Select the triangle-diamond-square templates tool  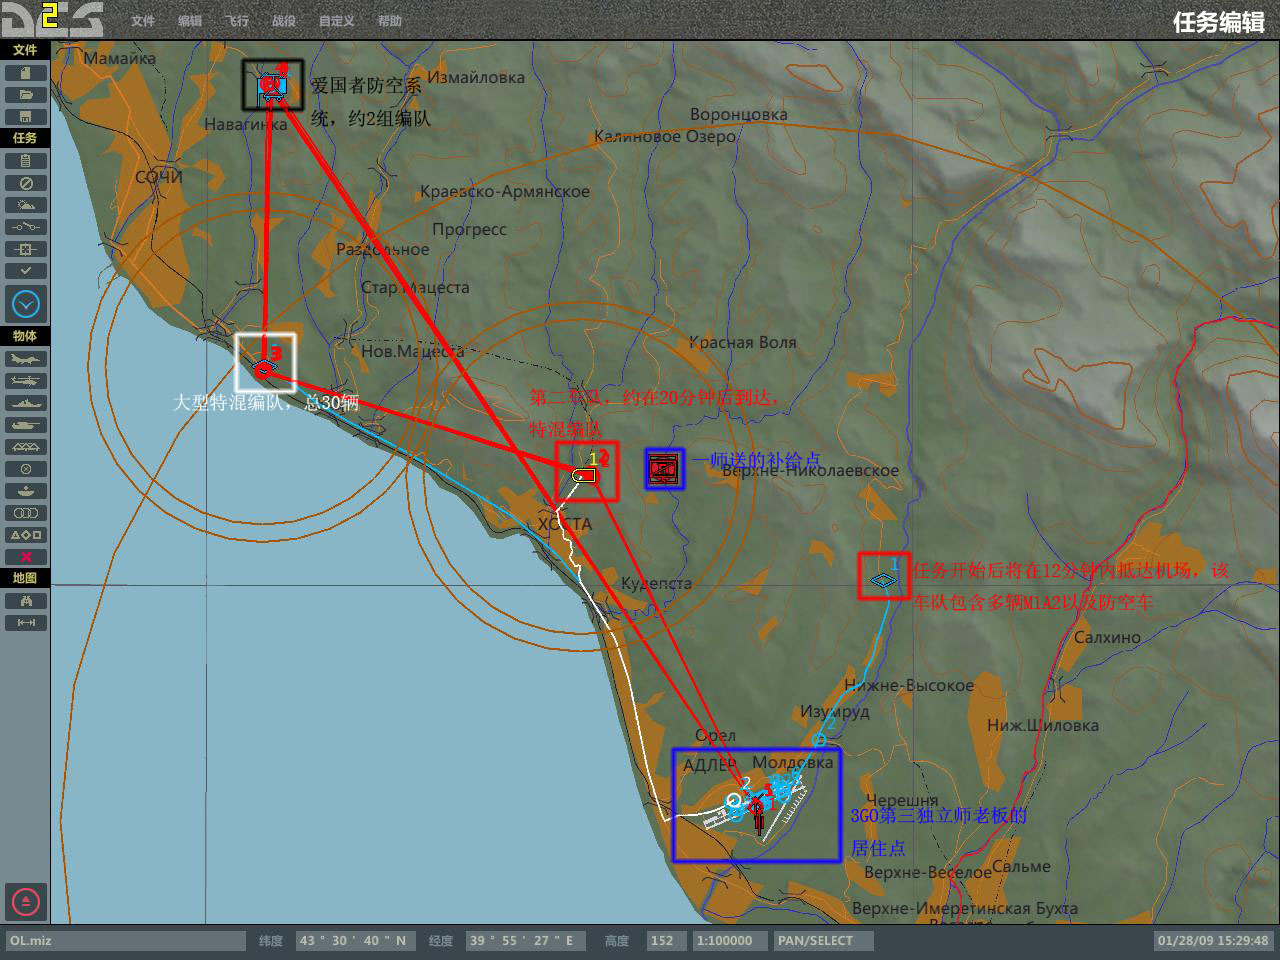(x=25, y=535)
